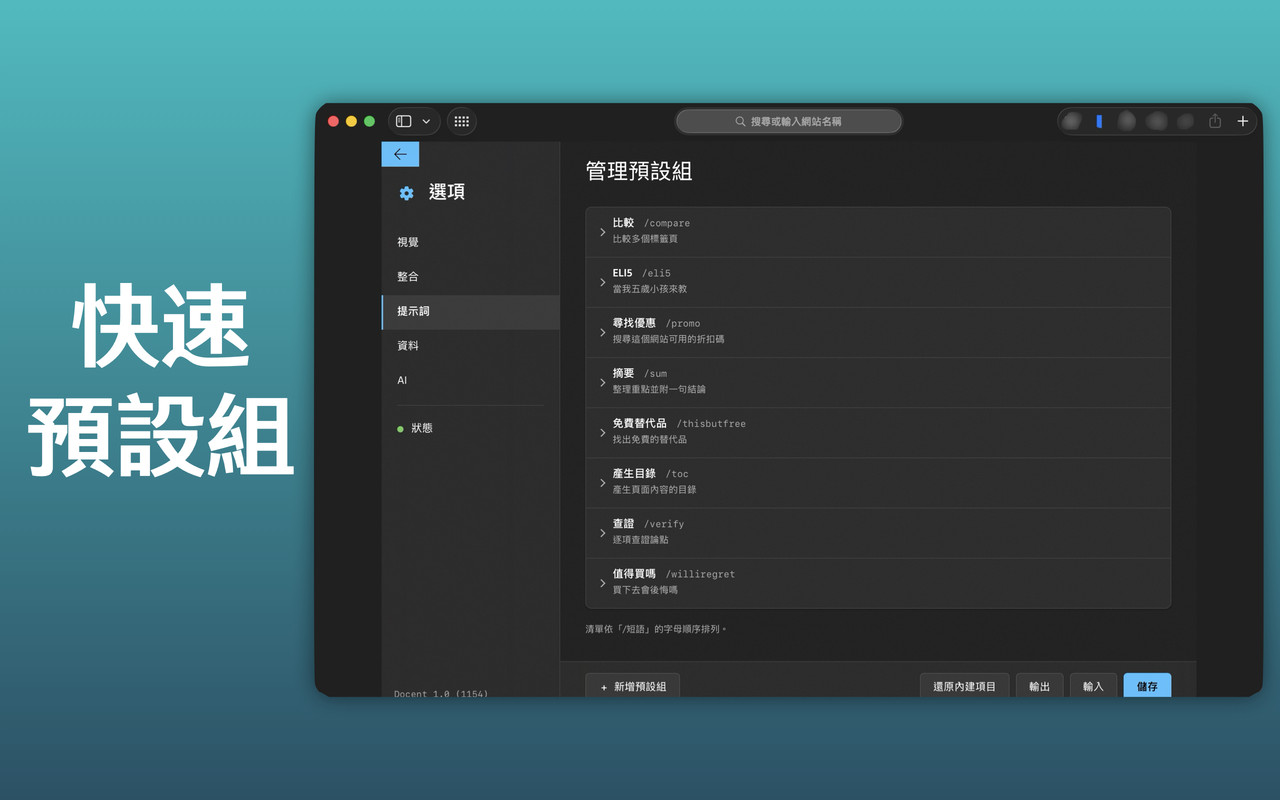The height and width of the screenshot is (800, 1280).
Task: Select 資料 in the sidebar
Action: point(470,346)
